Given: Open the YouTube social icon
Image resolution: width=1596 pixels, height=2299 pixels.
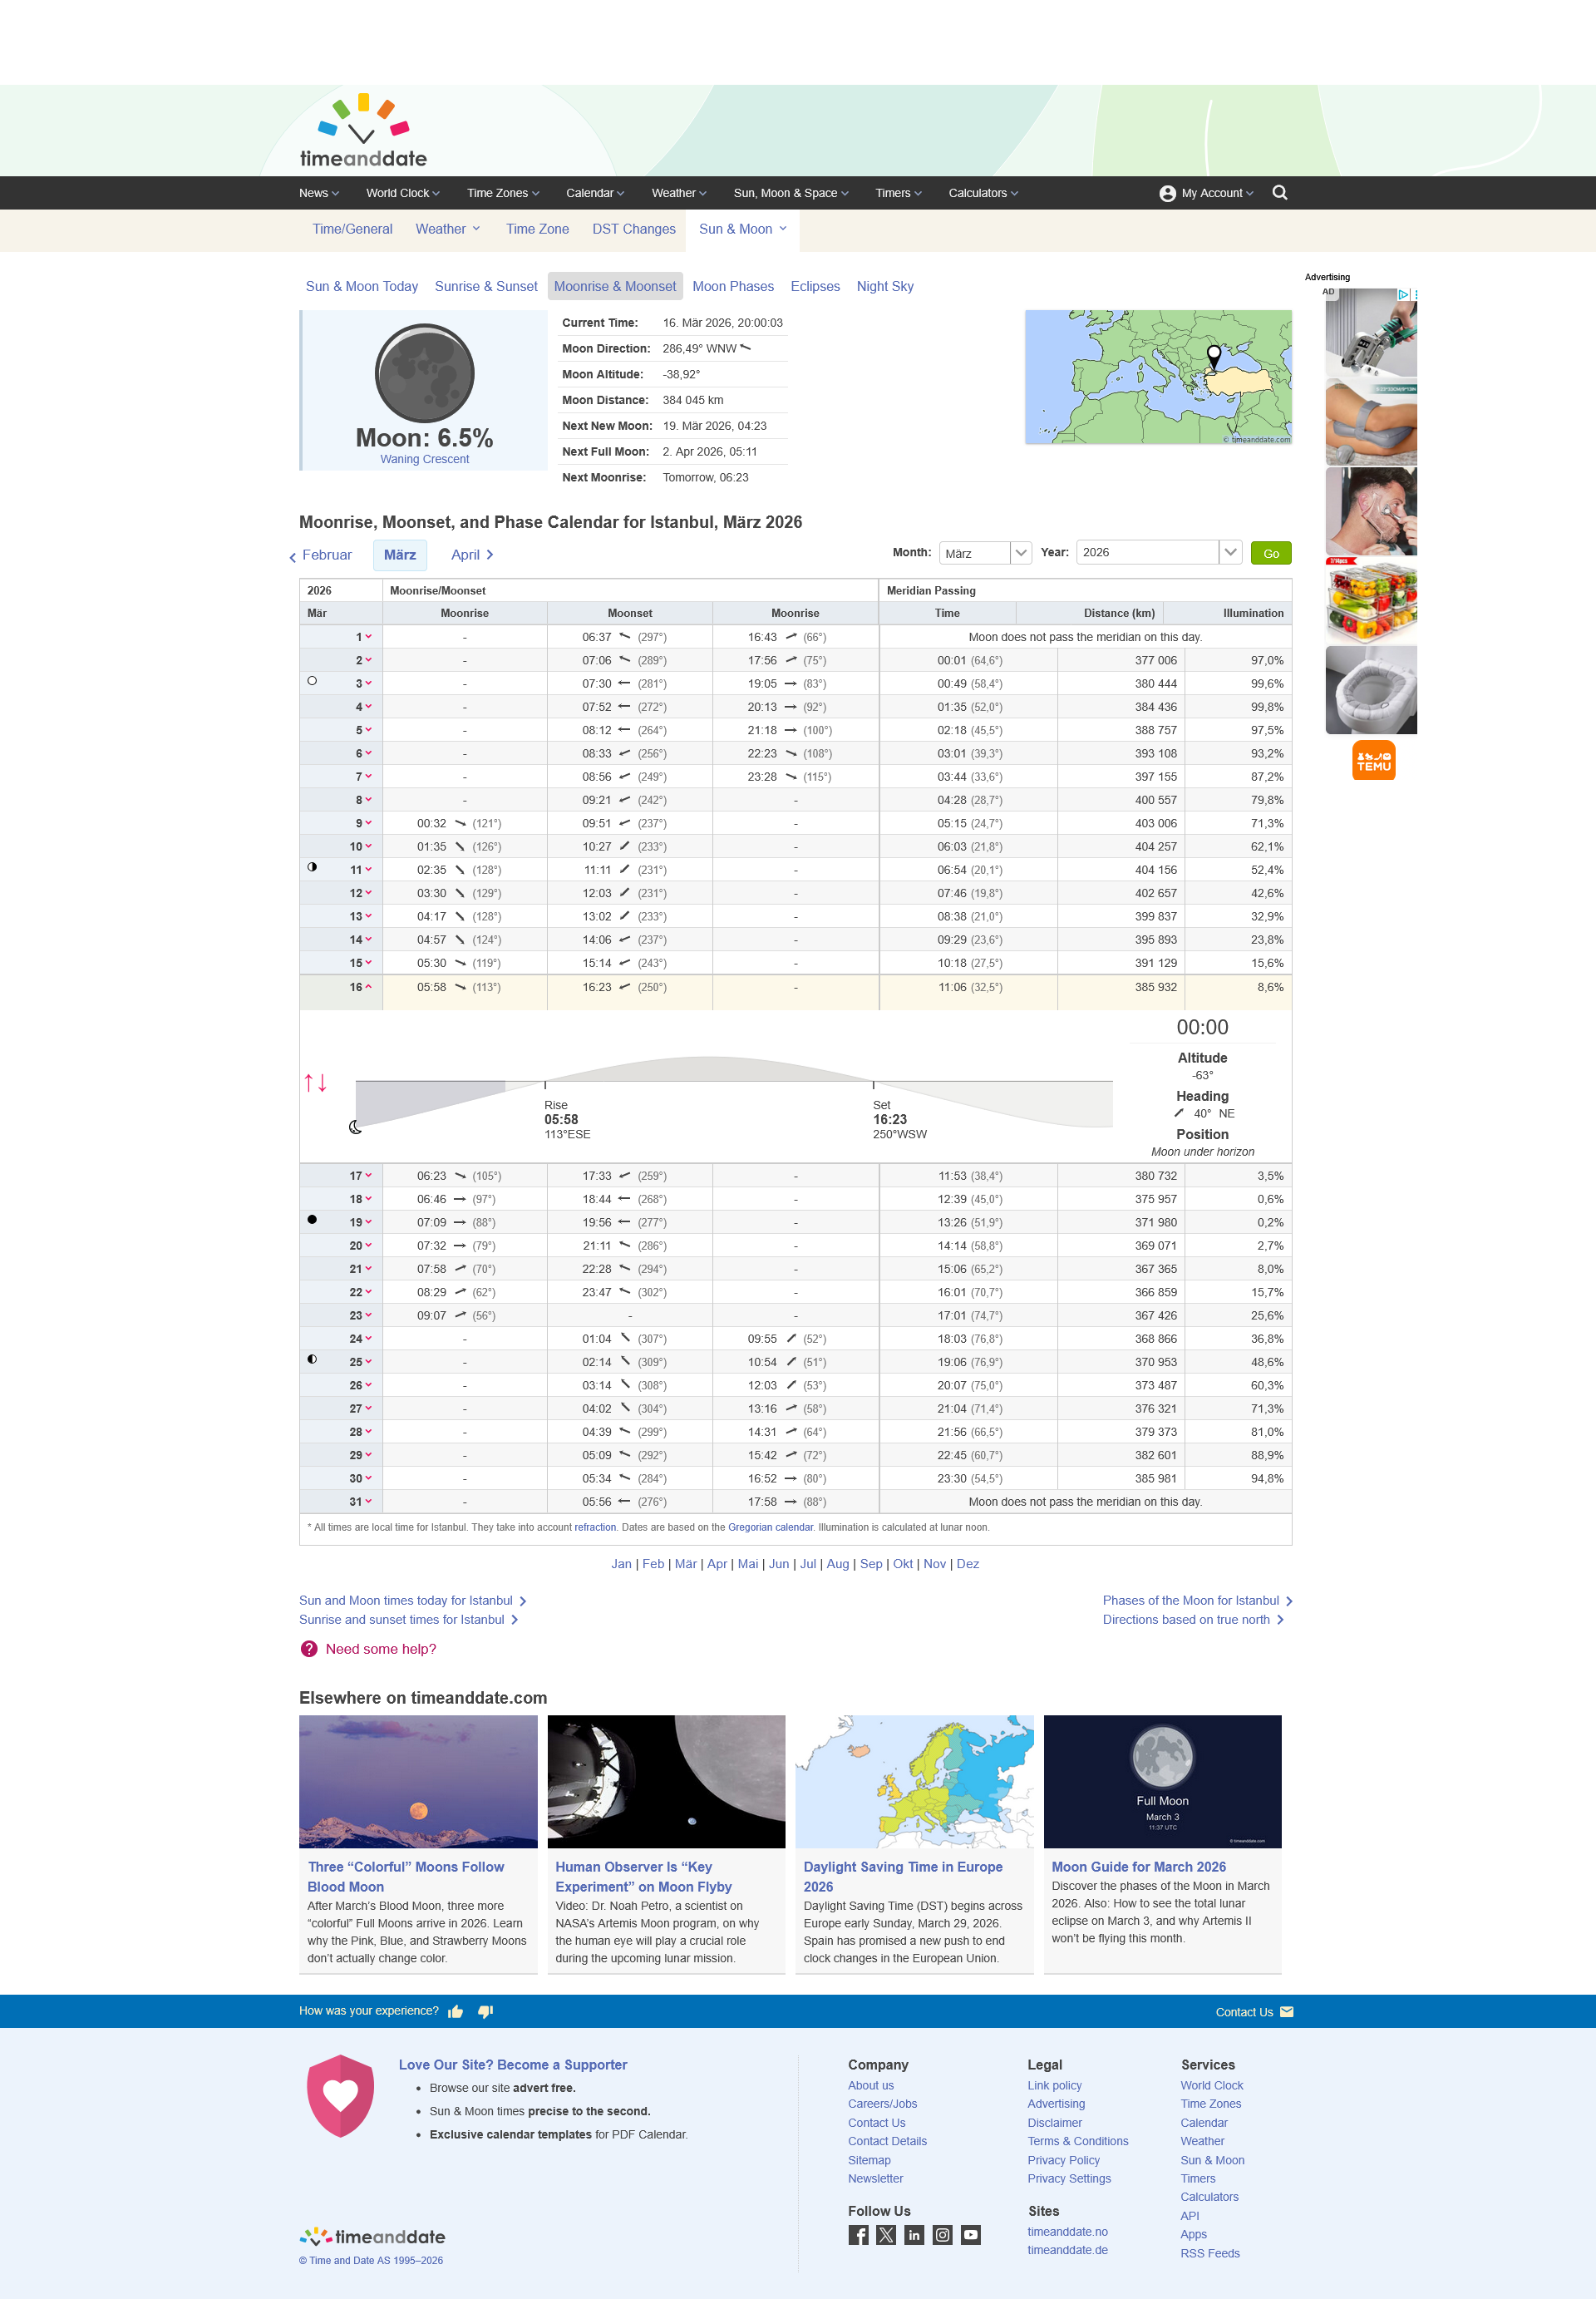Looking at the screenshot, I should (x=970, y=2235).
